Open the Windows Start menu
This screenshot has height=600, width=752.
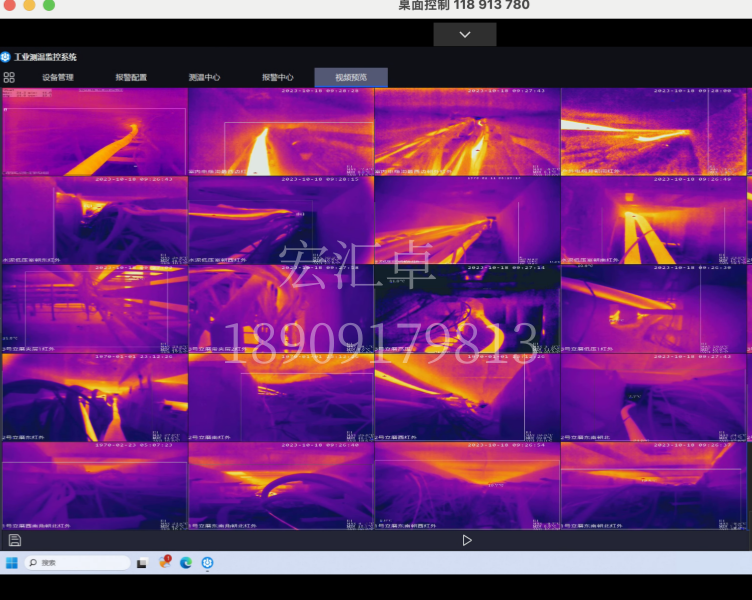[12, 563]
